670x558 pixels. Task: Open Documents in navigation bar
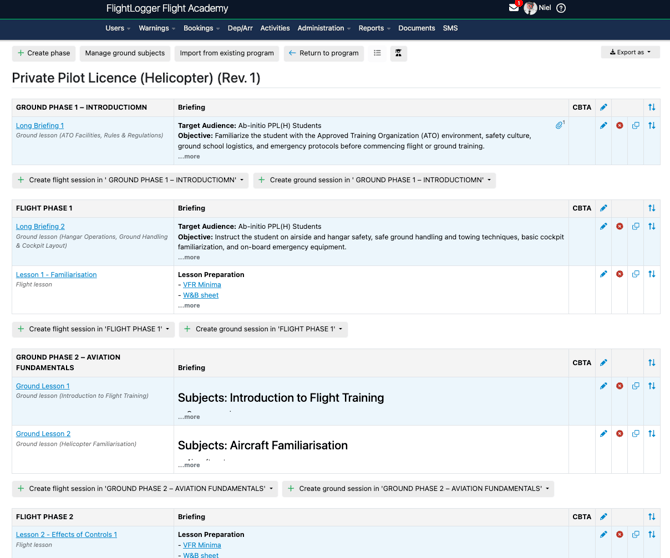pos(417,28)
